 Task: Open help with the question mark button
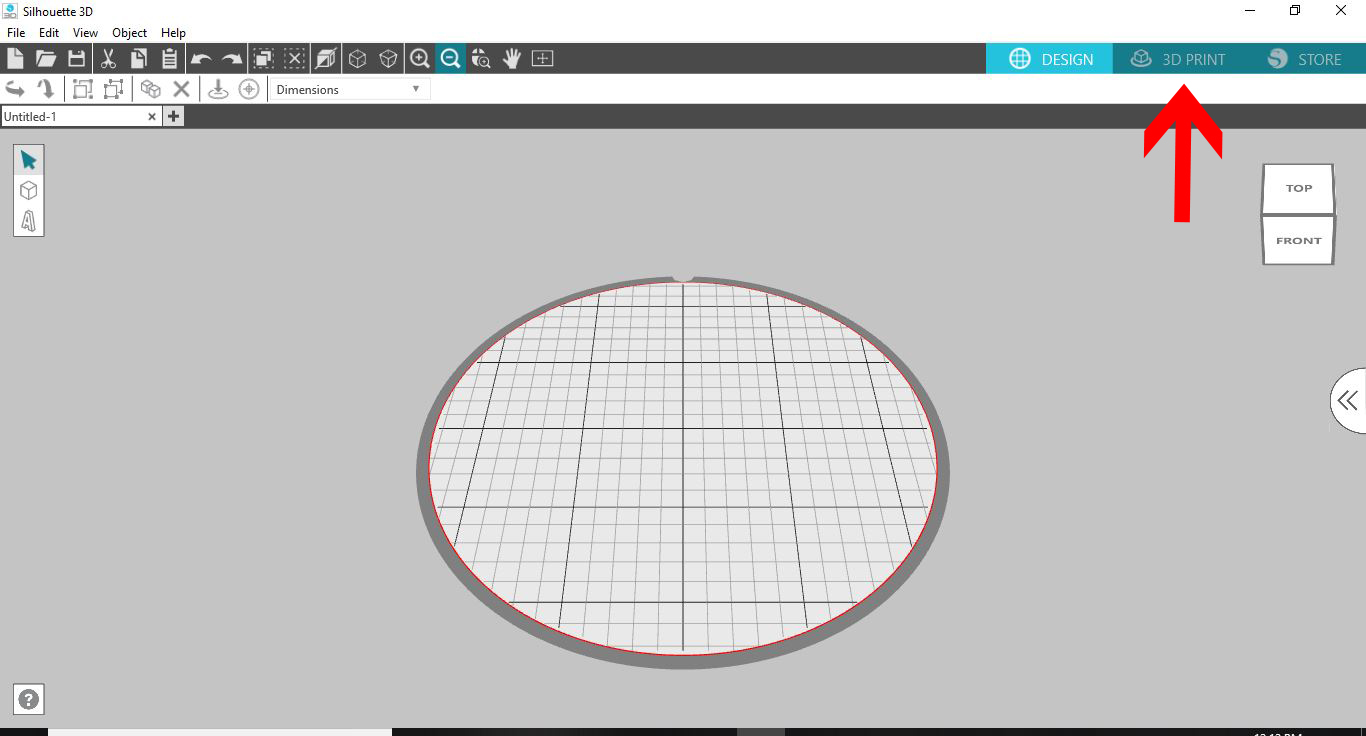point(29,700)
